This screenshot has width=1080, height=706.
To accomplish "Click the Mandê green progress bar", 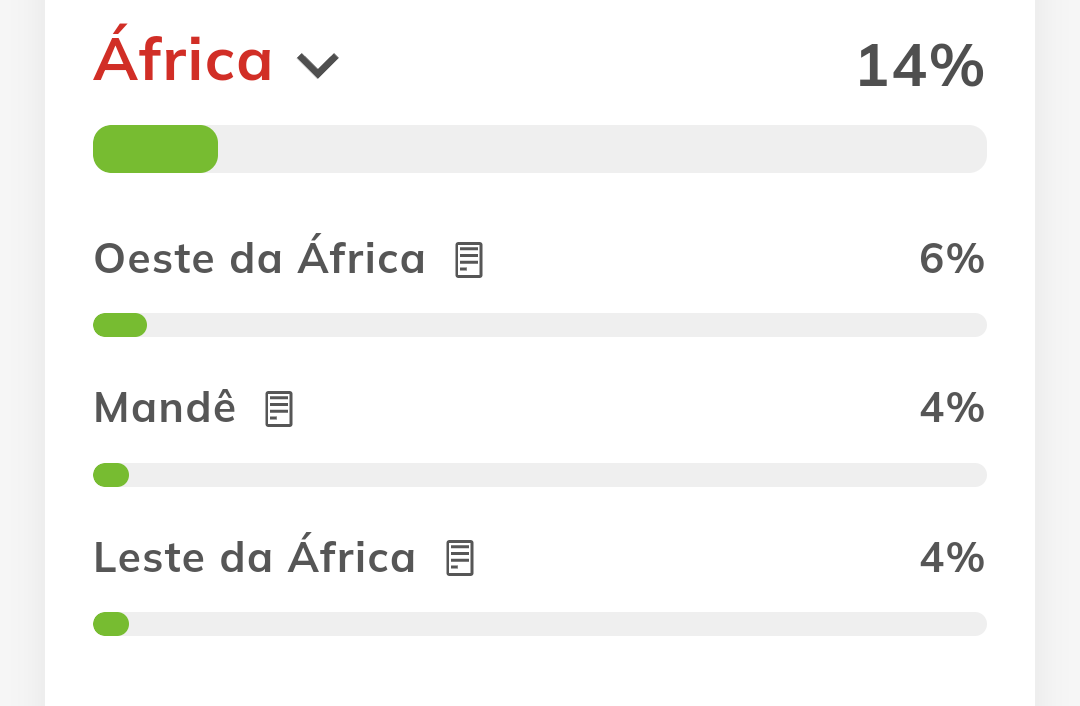I will tap(111, 475).
